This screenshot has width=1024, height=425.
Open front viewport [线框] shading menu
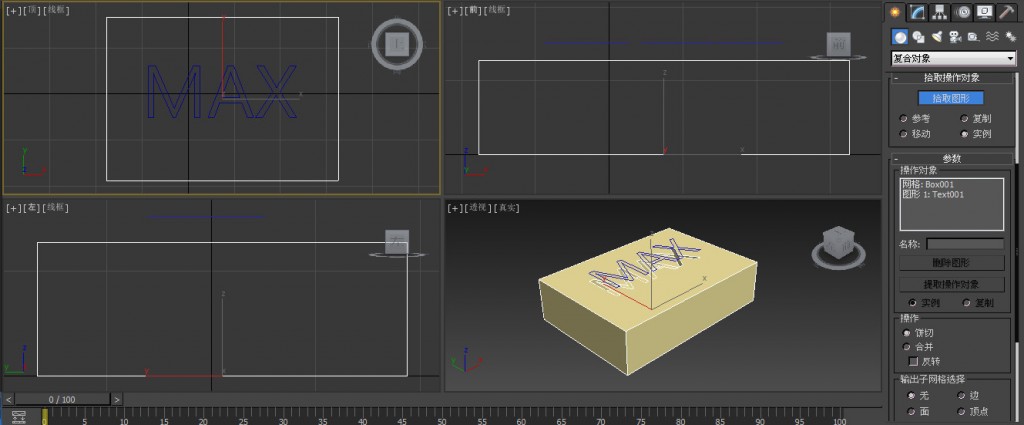pos(498,10)
